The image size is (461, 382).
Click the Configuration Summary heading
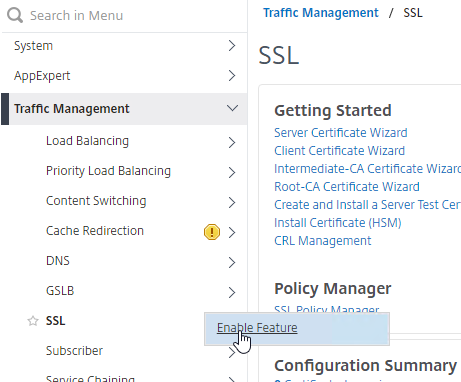(x=365, y=366)
